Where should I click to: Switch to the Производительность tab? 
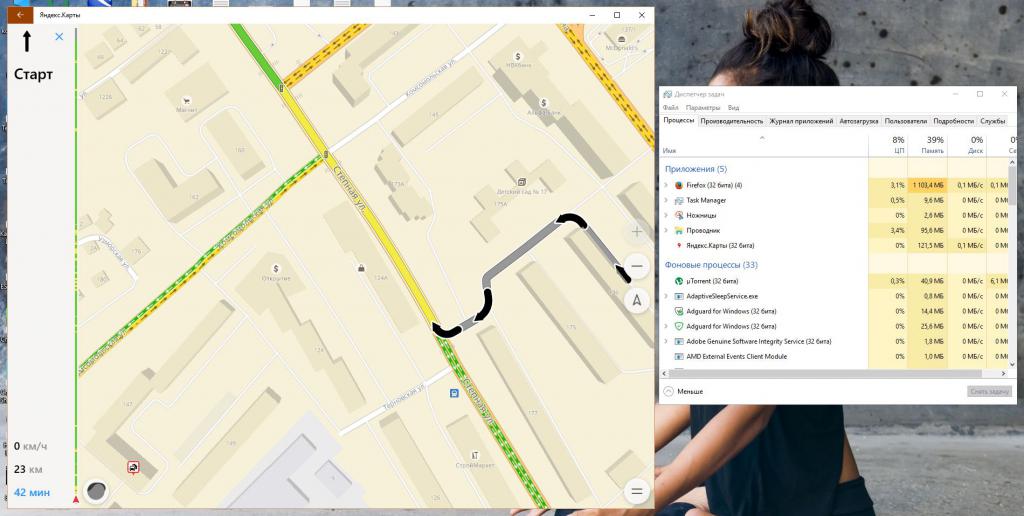[731, 121]
